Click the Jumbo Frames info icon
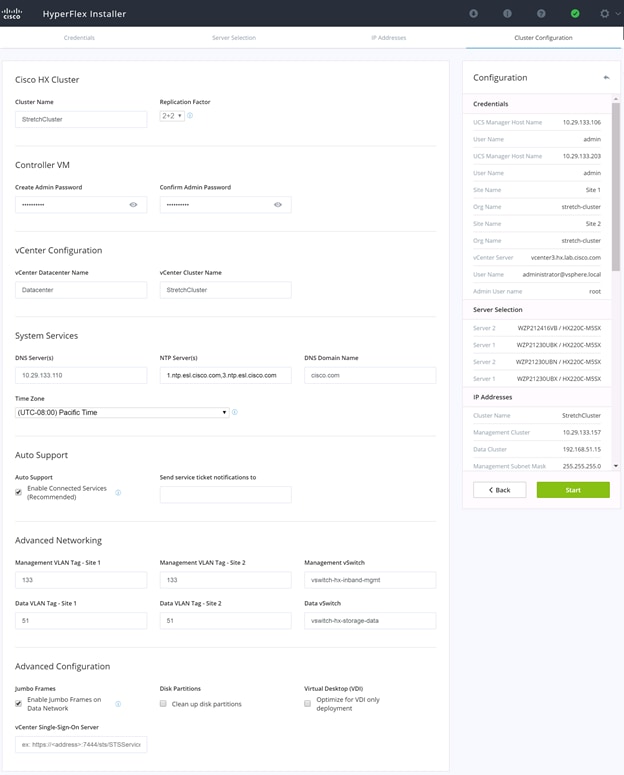This screenshot has height=775, width=624. click(118, 704)
